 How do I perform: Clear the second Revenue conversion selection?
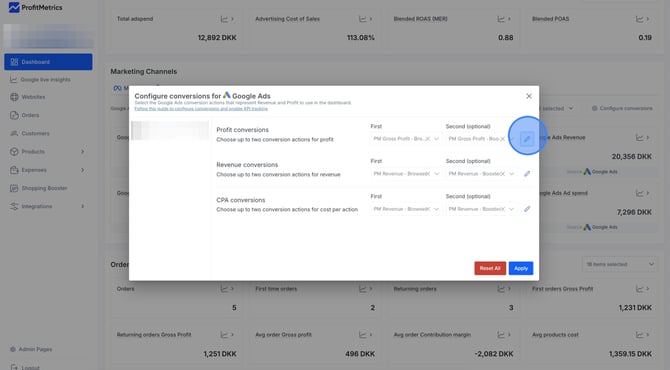point(502,174)
